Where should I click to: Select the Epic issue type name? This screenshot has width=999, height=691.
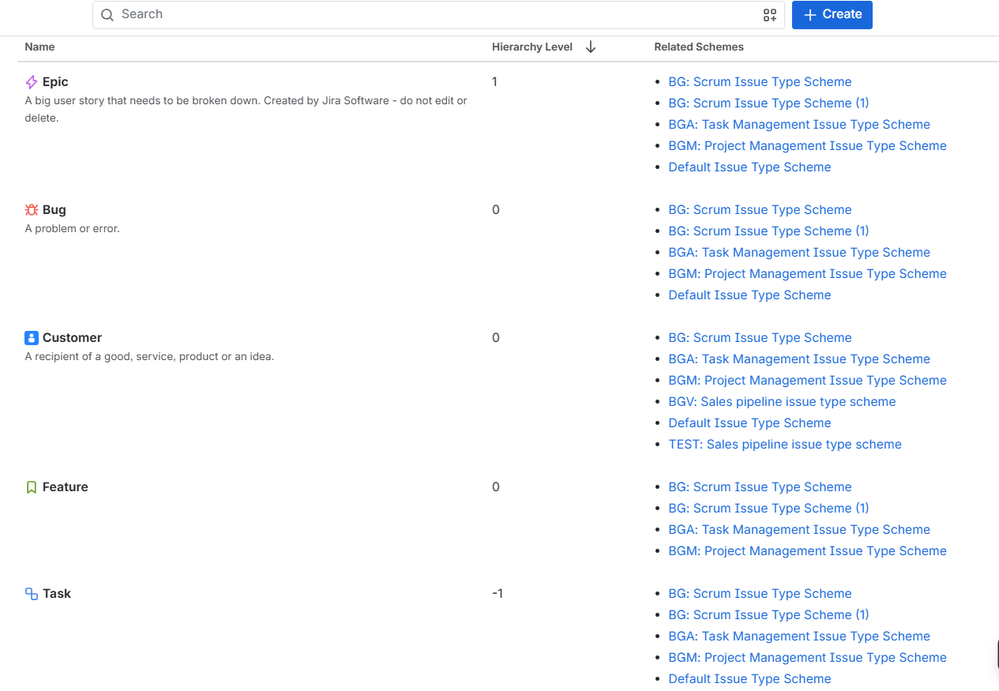coord(55,82)
